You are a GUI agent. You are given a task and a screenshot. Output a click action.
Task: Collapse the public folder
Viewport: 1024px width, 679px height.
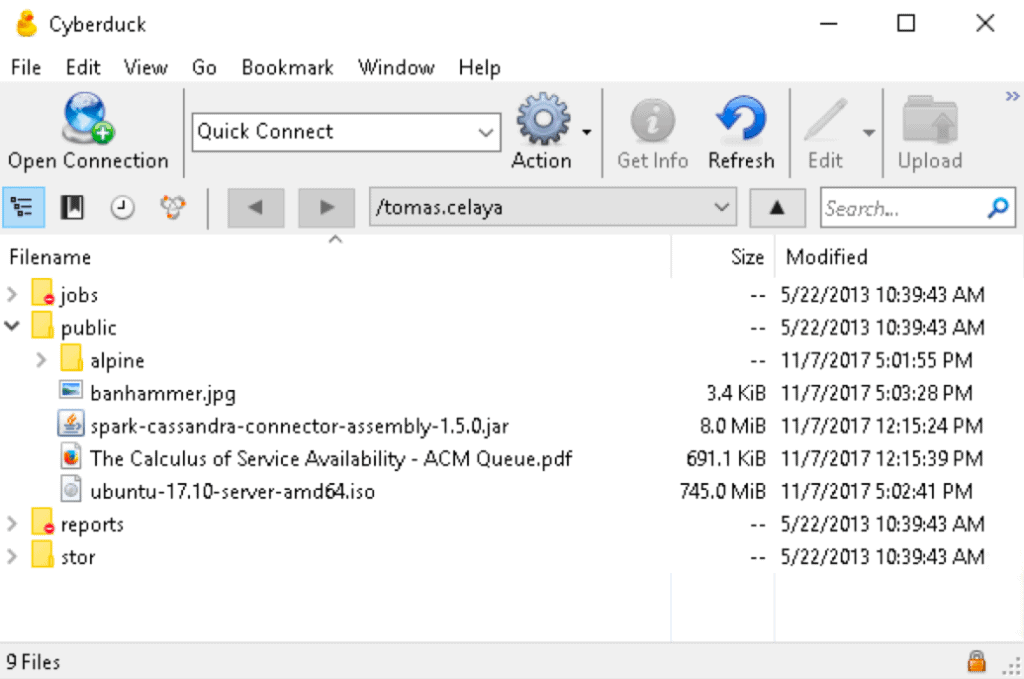[12, 326]
